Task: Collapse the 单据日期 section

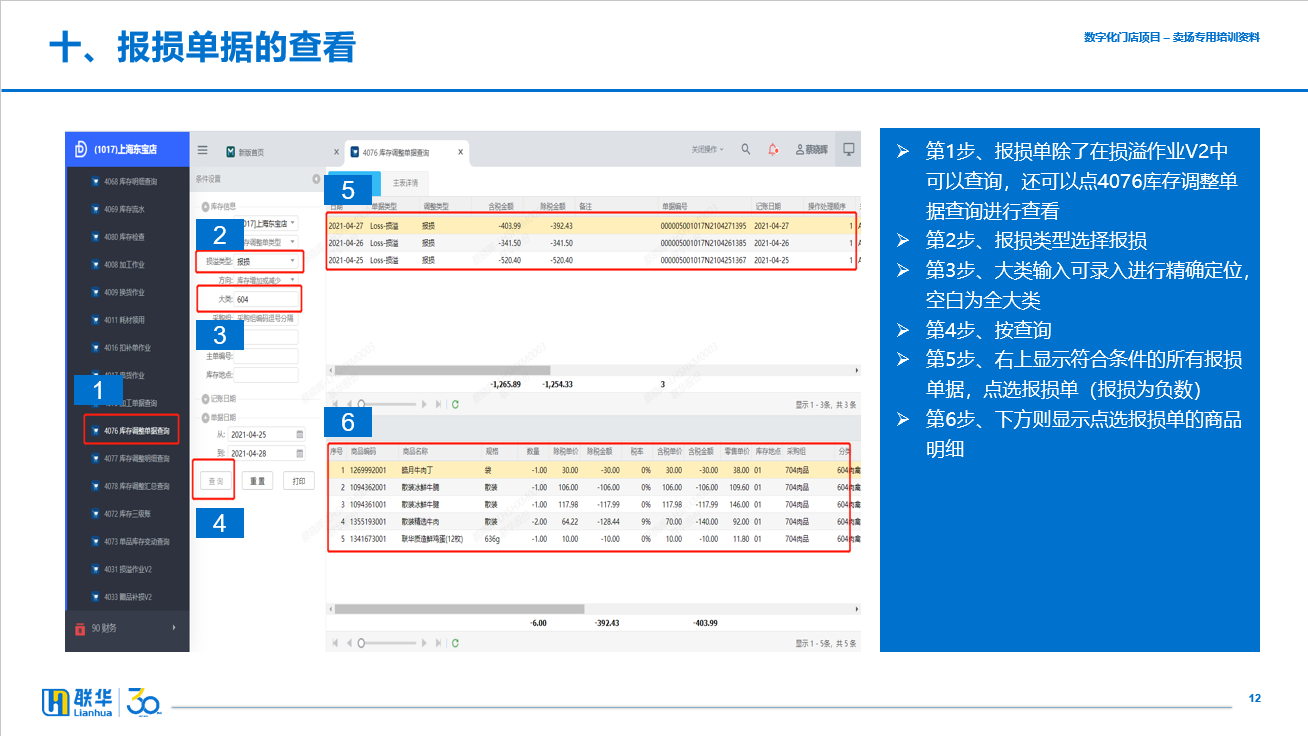Action: click(206, 417)
